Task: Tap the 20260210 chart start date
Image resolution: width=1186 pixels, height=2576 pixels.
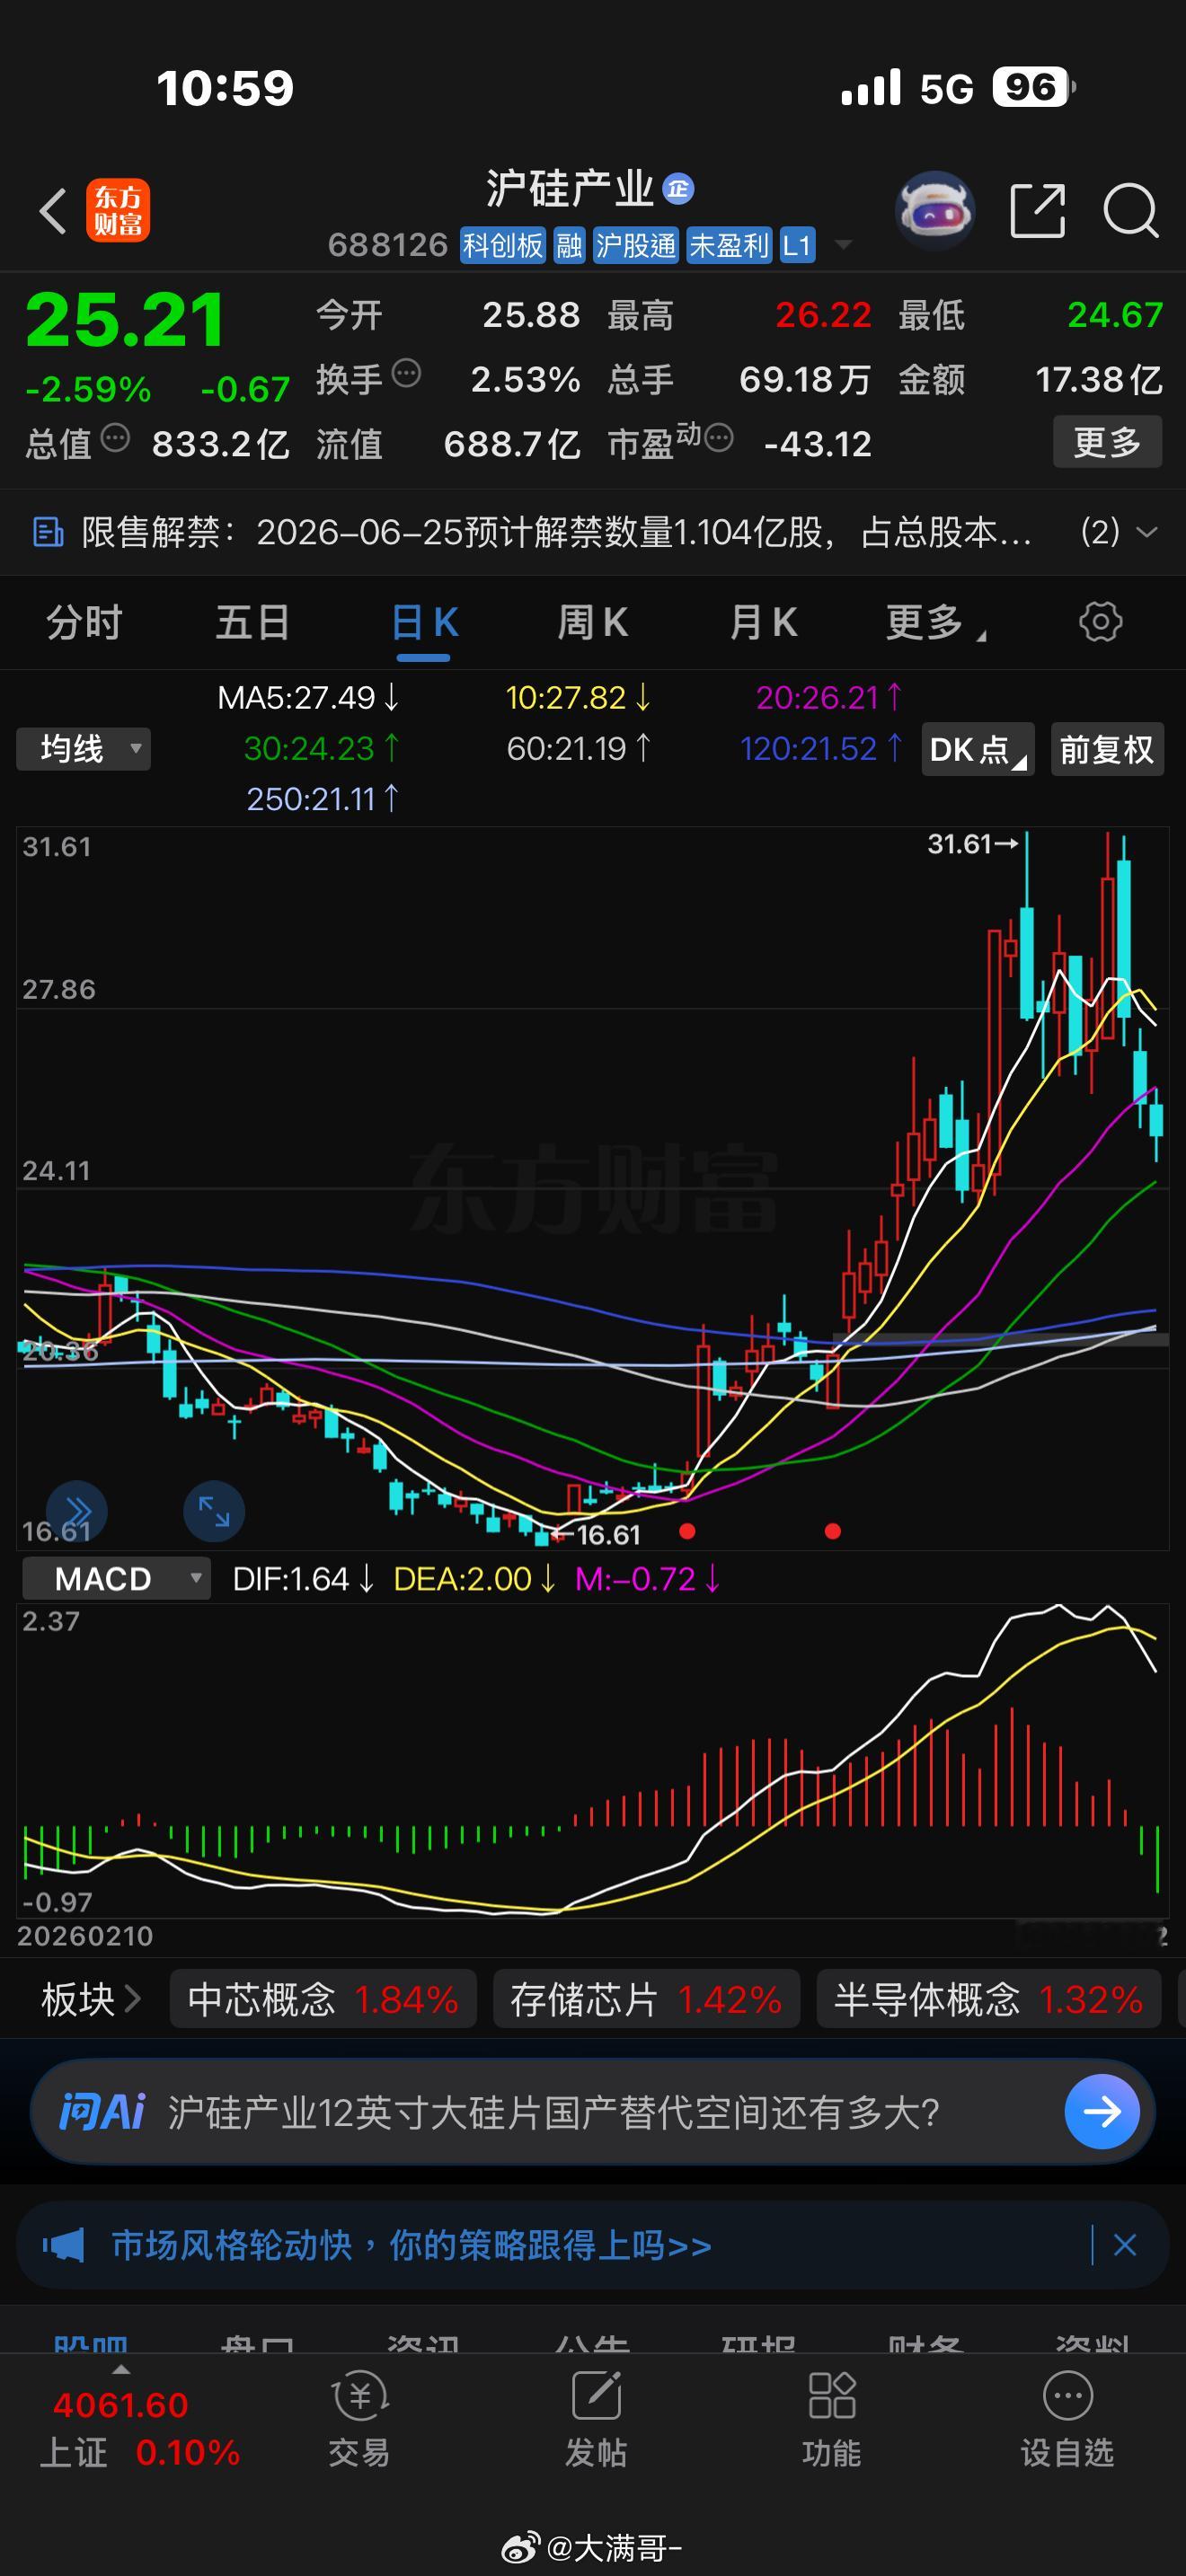Action: tap(85, 1936)
